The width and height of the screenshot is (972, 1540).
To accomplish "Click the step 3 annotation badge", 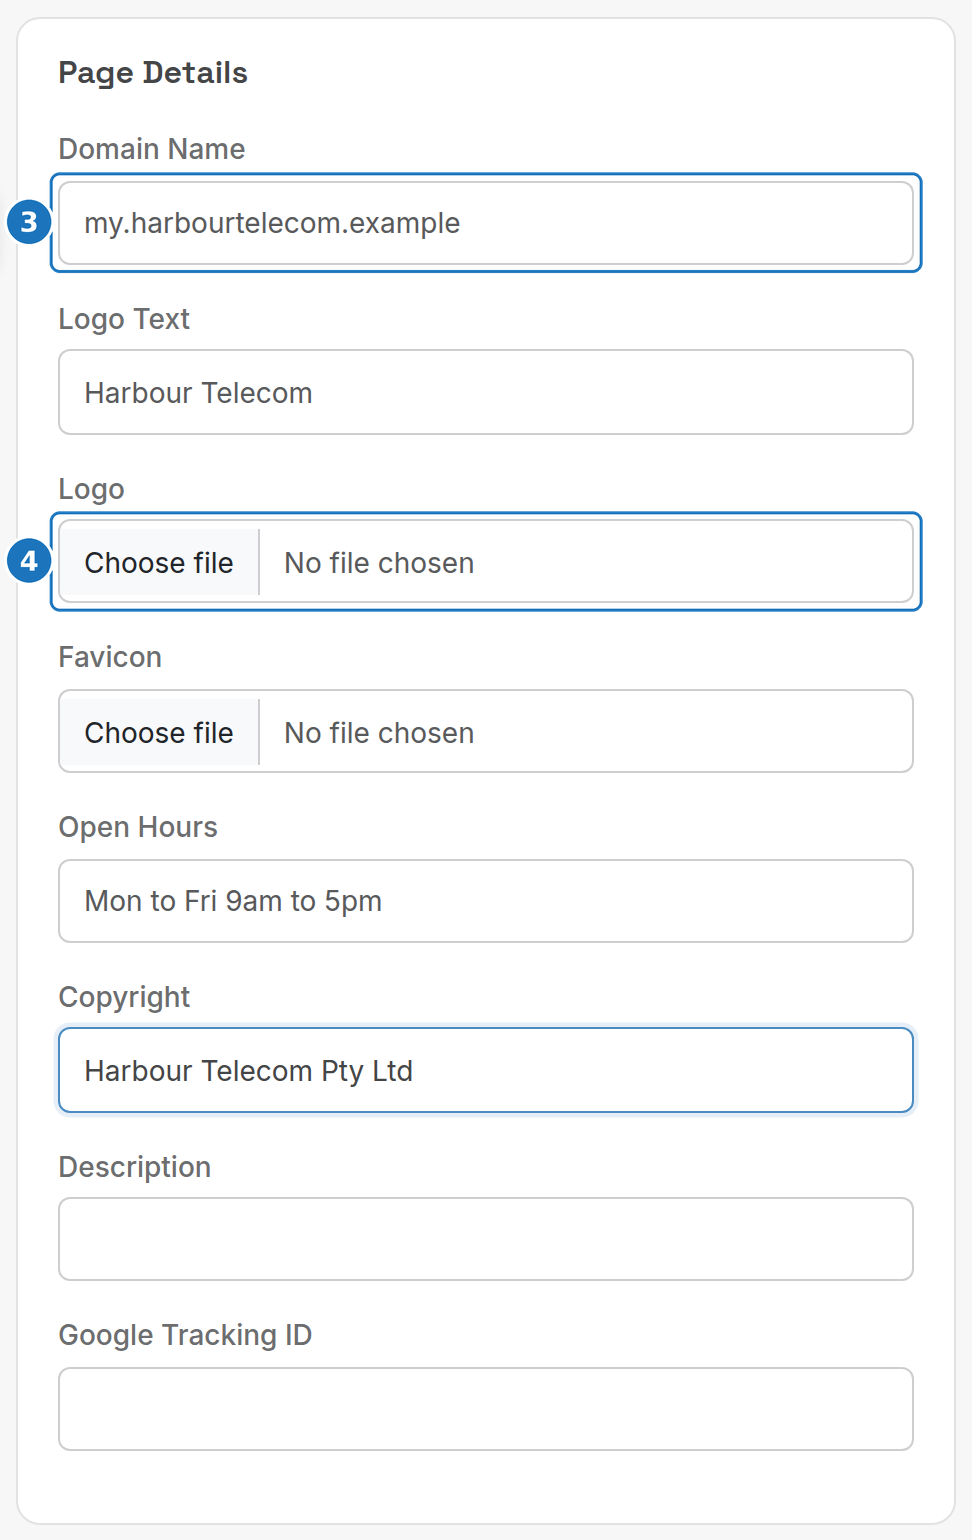I will [29, 222].
